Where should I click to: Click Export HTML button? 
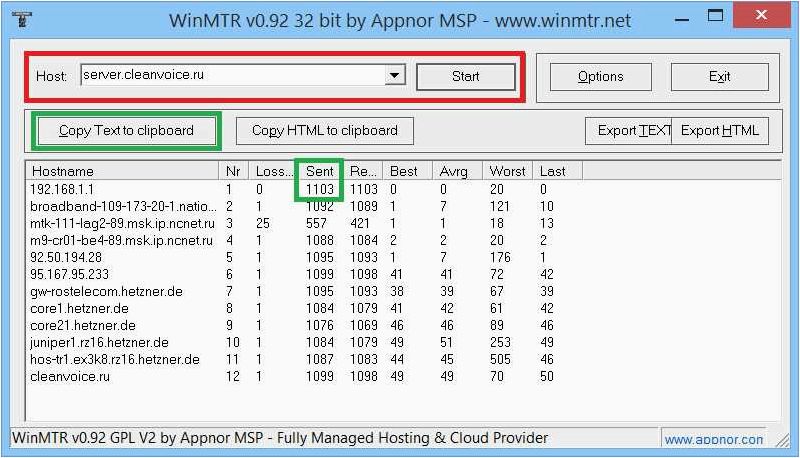coord(720,131)
